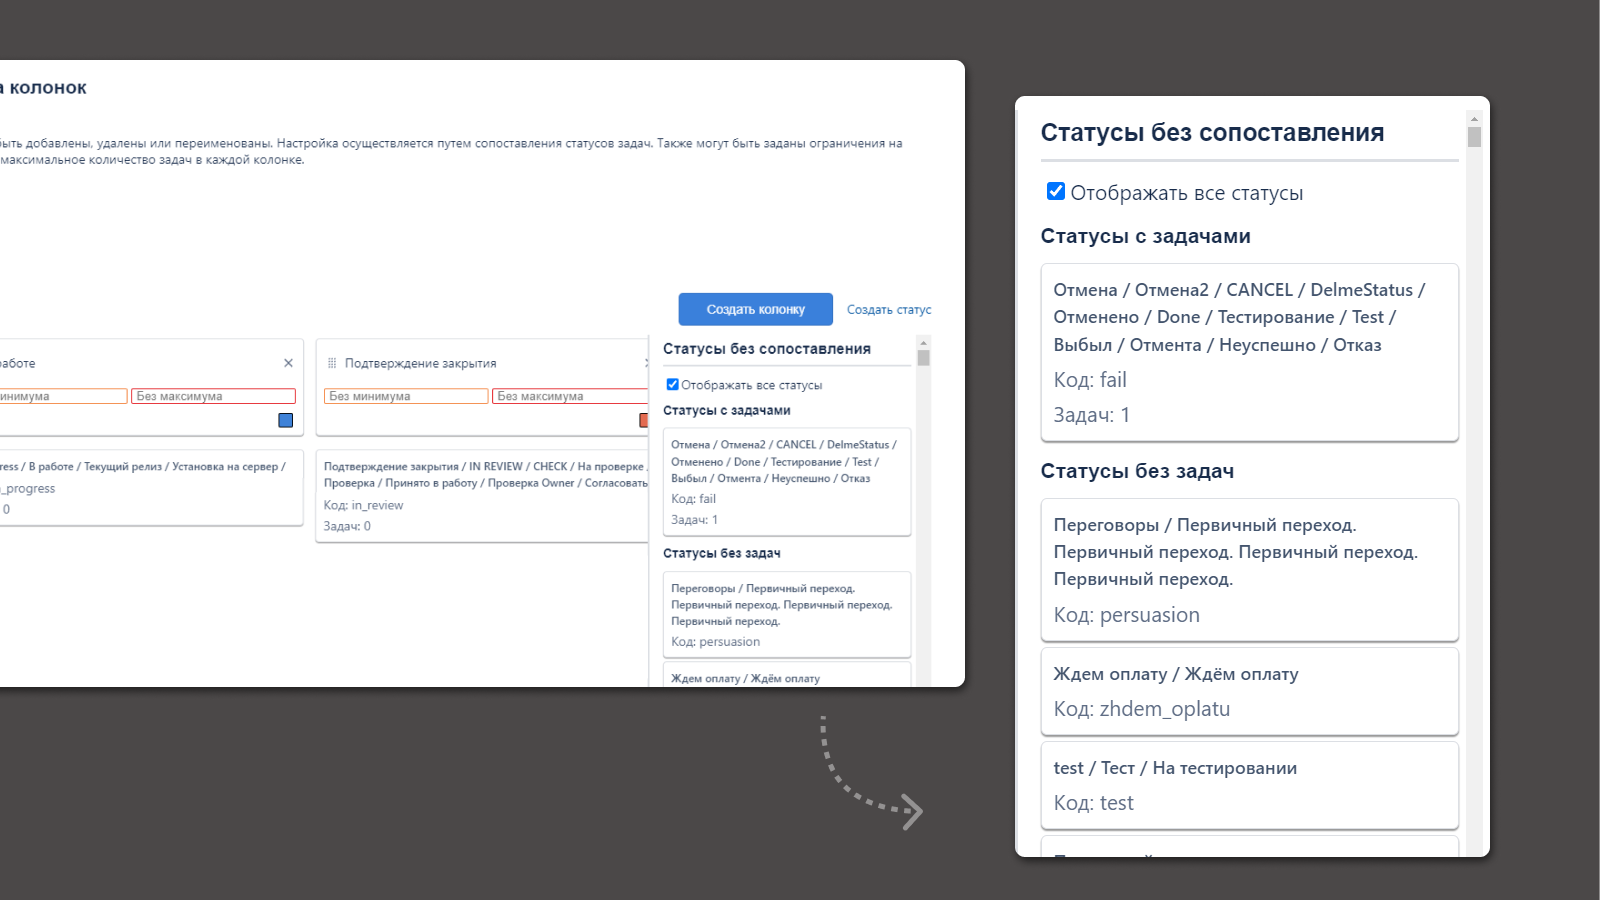
Task: Select the 'Код: zhdem_oplatu' status card
Action: pyautogui.click(x=1249, y=691)
